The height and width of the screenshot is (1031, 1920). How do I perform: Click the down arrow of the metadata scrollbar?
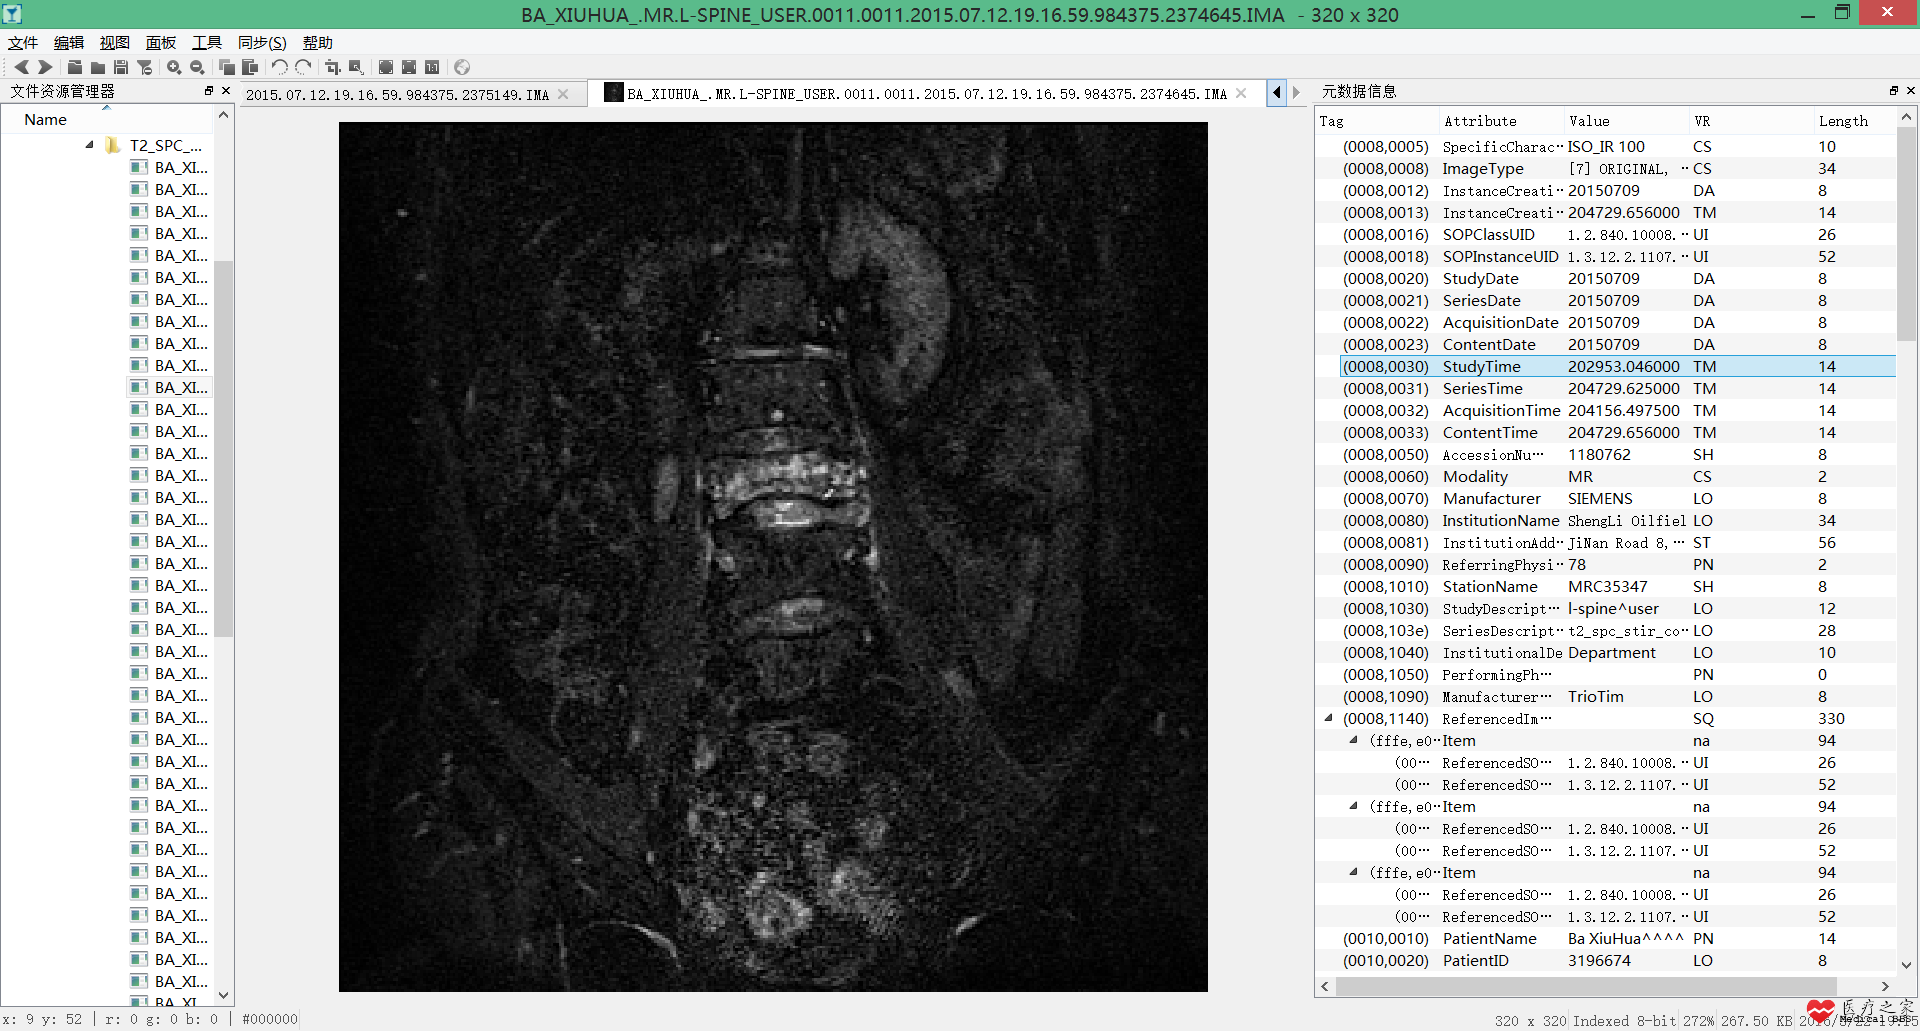point(1906,965)
